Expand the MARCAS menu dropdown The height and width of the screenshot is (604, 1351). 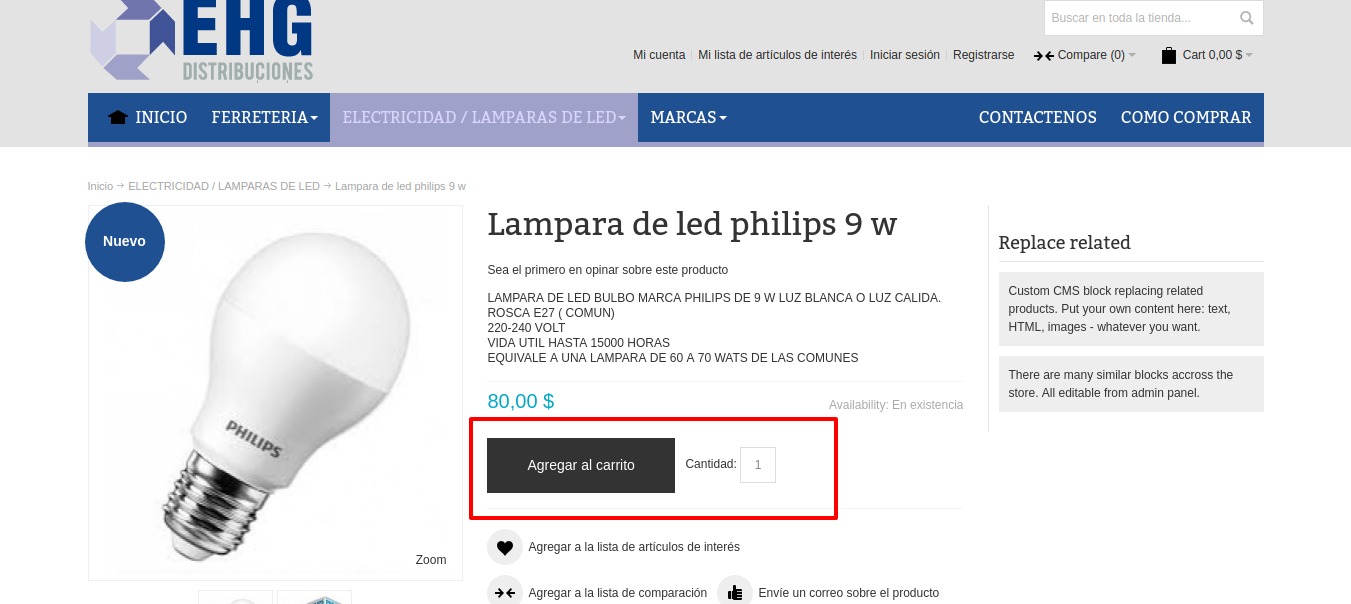[x=688, y=118]
